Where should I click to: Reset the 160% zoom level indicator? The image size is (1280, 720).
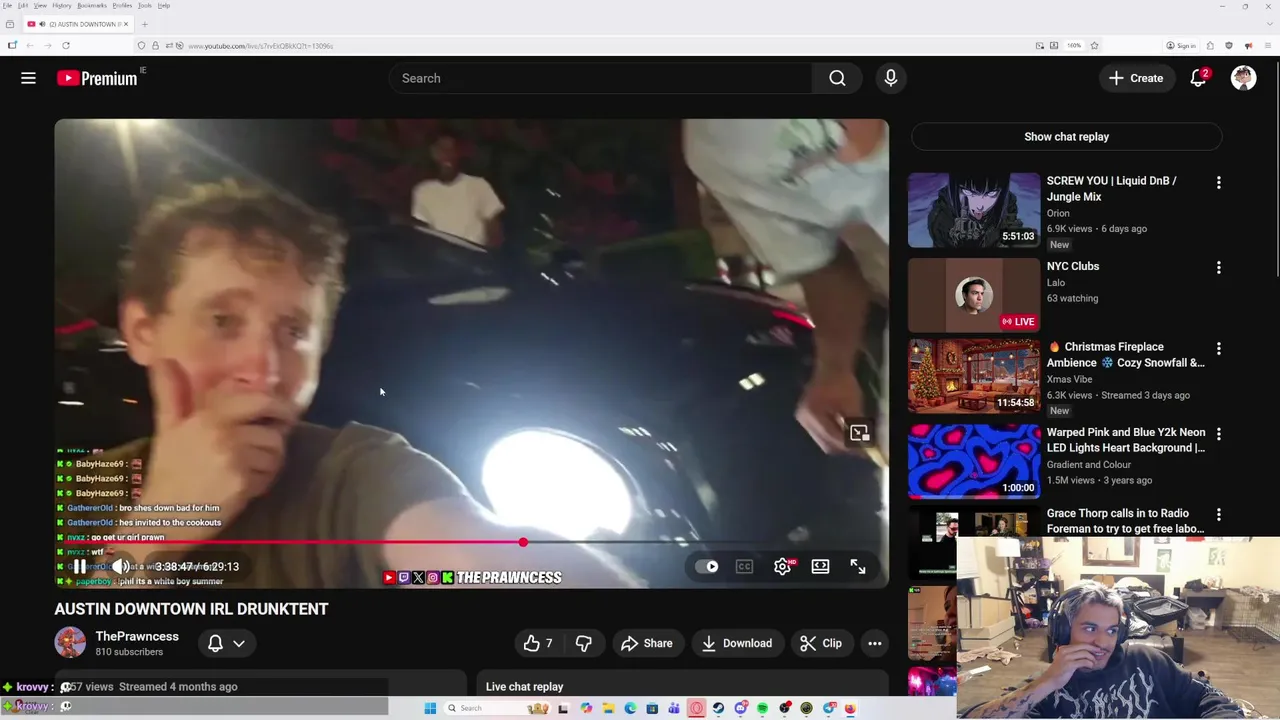pos(1074,45)
